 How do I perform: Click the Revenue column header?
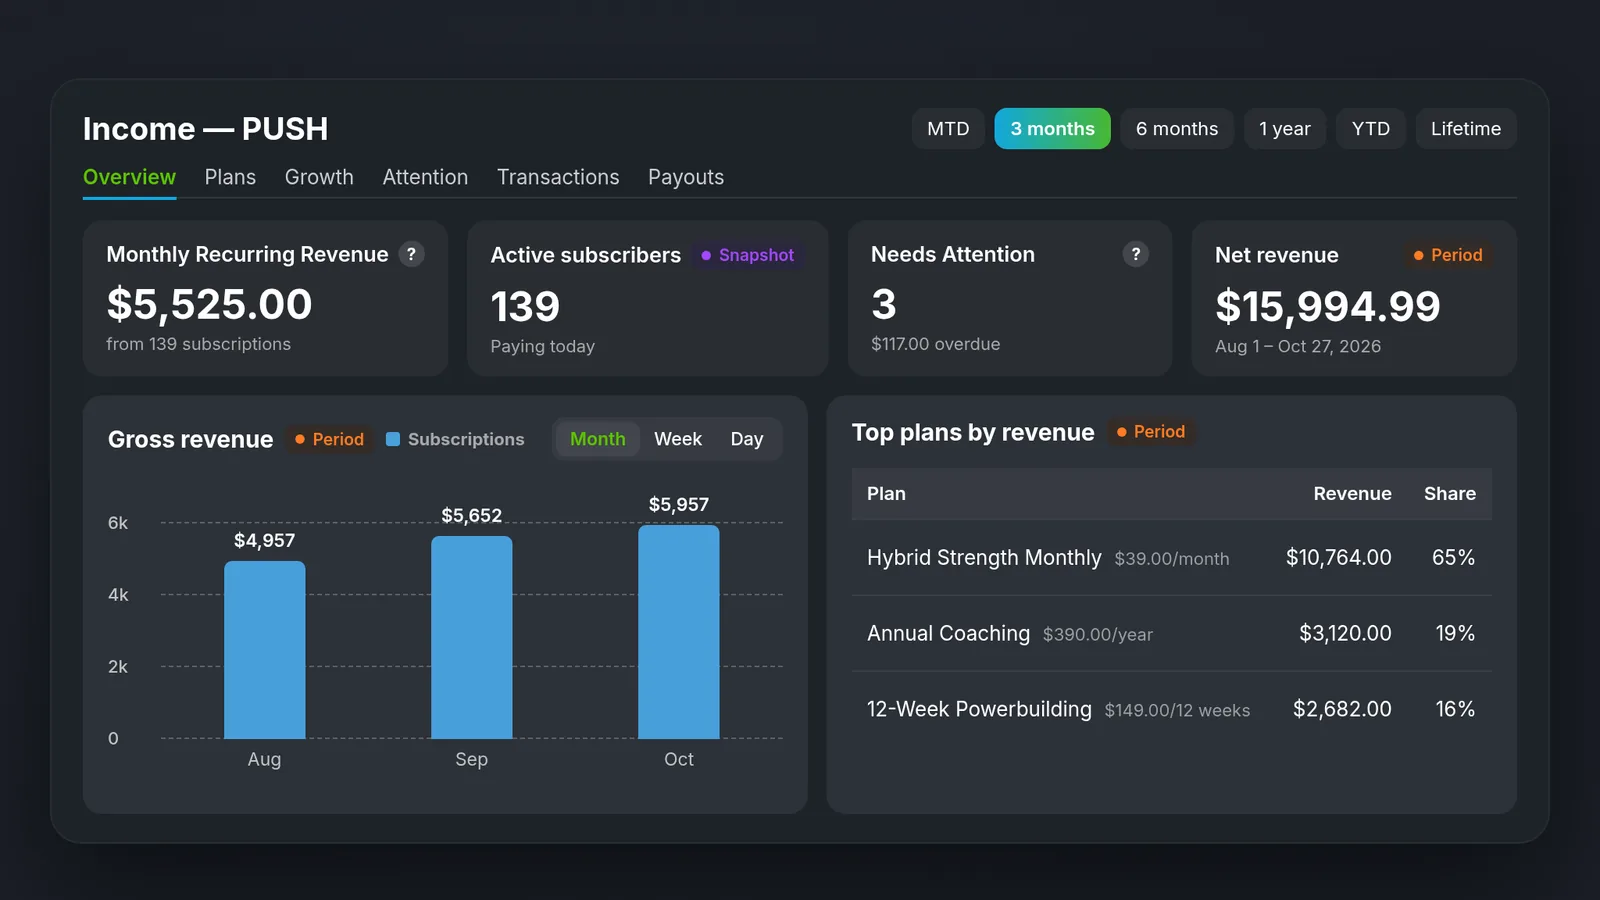[x=1352, y=494]
